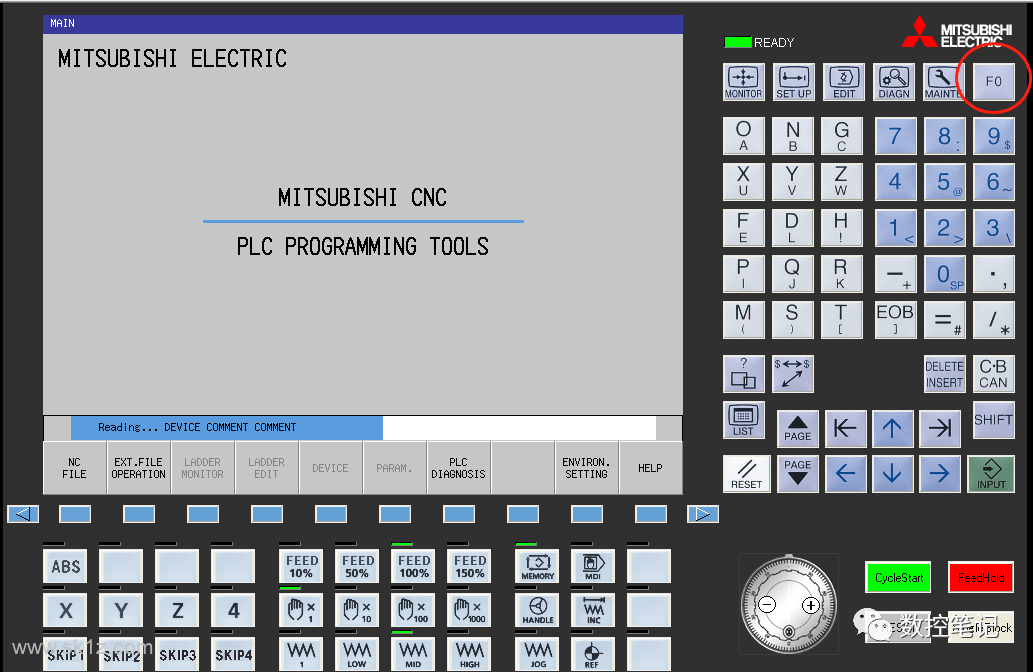Viewport: 1033px width, 672px height.
Task: Open the NC FILE menu
Action: tap(74, 468)
